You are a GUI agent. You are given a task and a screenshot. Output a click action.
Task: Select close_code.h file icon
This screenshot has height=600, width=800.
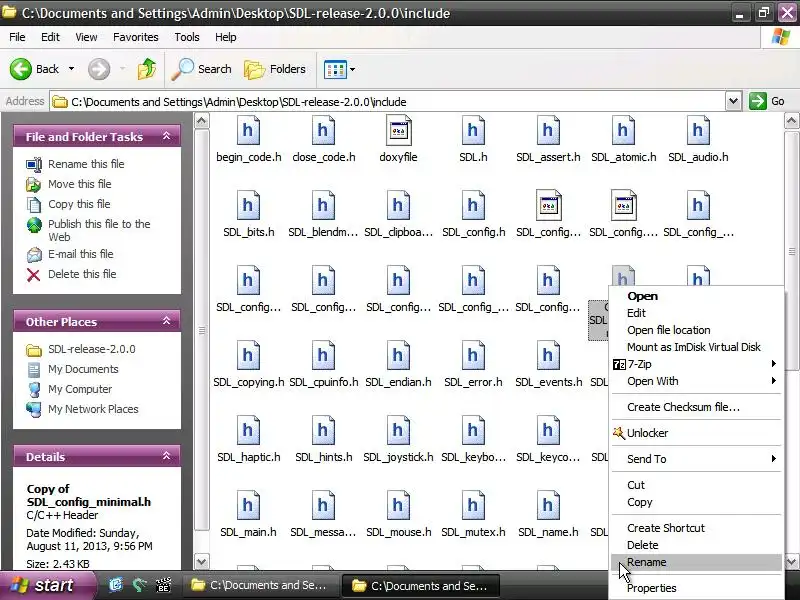click(x=323, y=131)
